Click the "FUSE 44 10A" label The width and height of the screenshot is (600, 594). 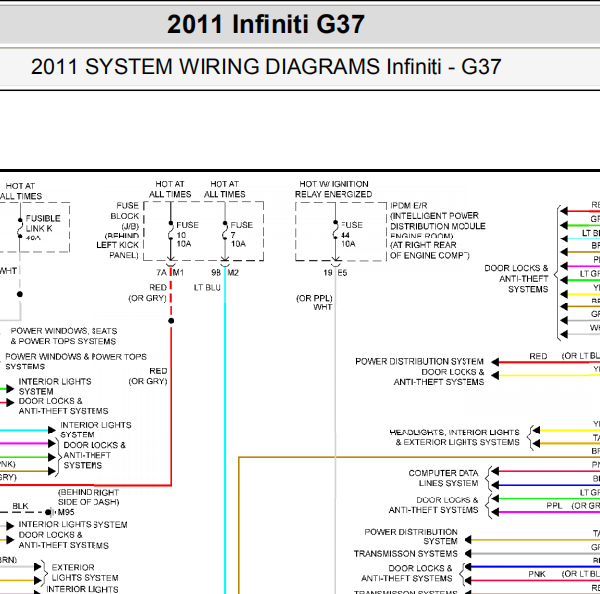351,234
